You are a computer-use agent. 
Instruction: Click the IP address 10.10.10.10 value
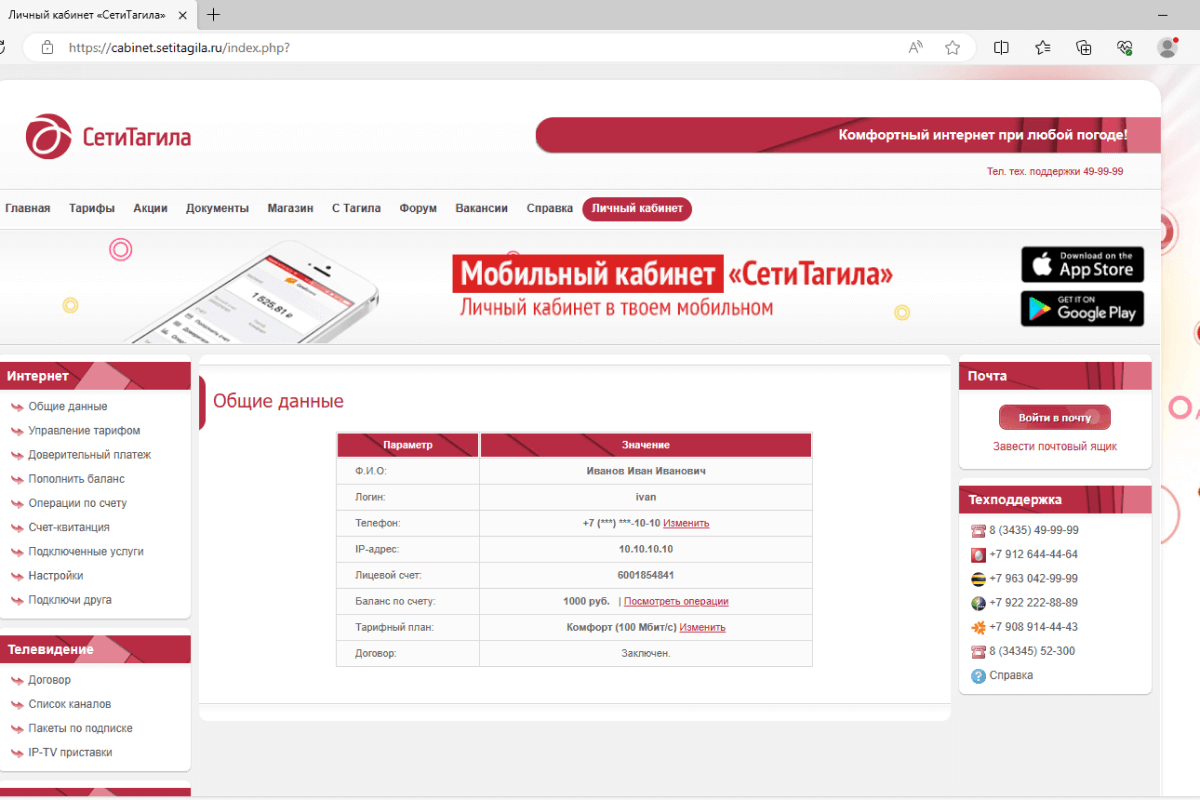click(646, 549)
